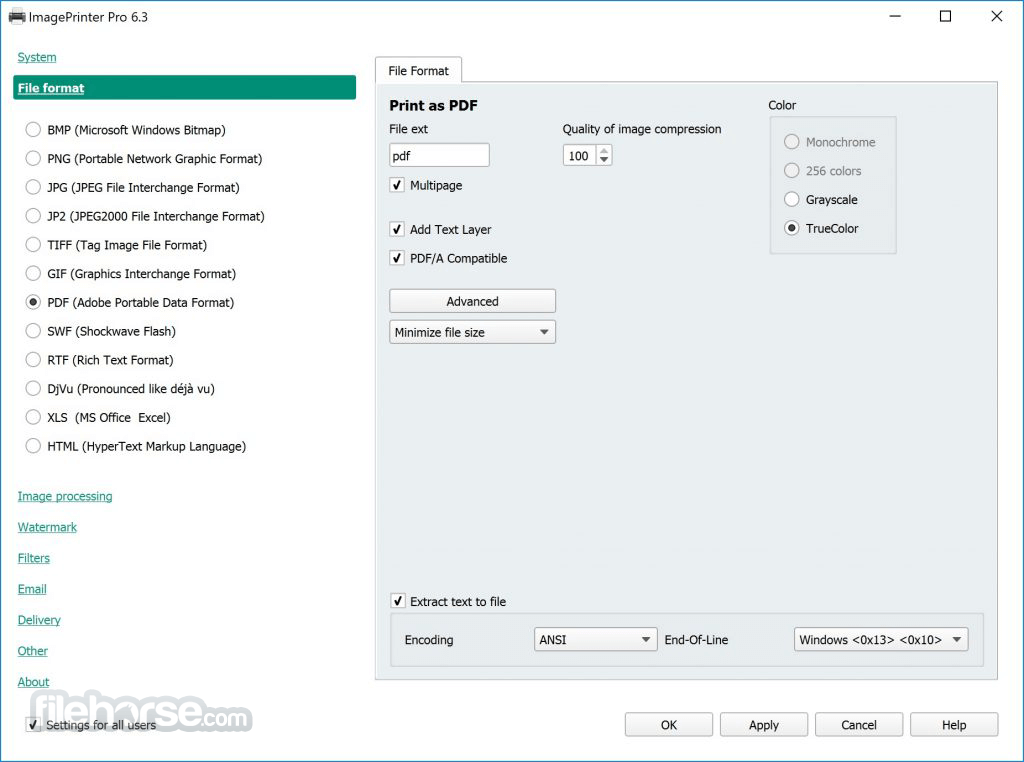Confirm with the OK button
1024x762 pixels.
[669, 725]
